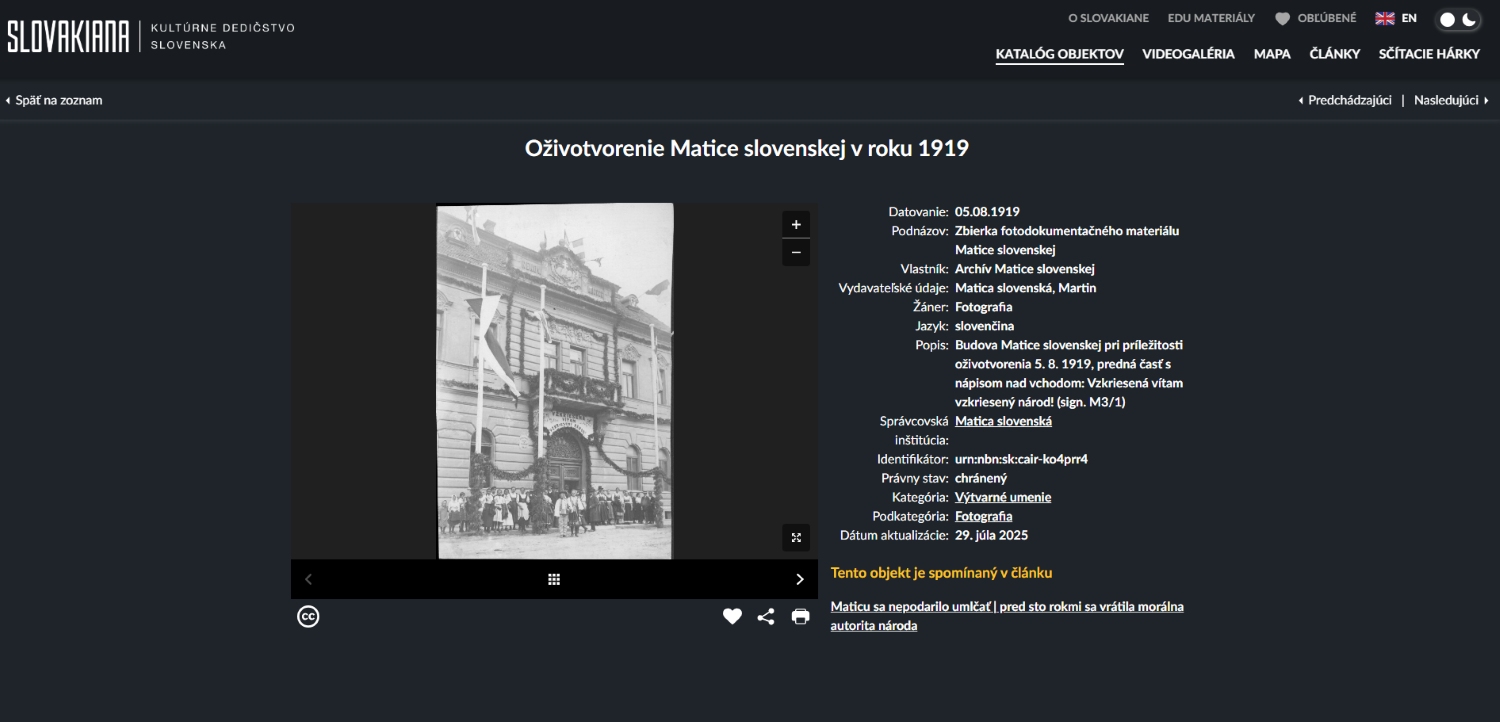Open the thumbnail grid view icon
Image resolution: width=1500 pixels, height=722 pixels.
click(x=554, y=579)
